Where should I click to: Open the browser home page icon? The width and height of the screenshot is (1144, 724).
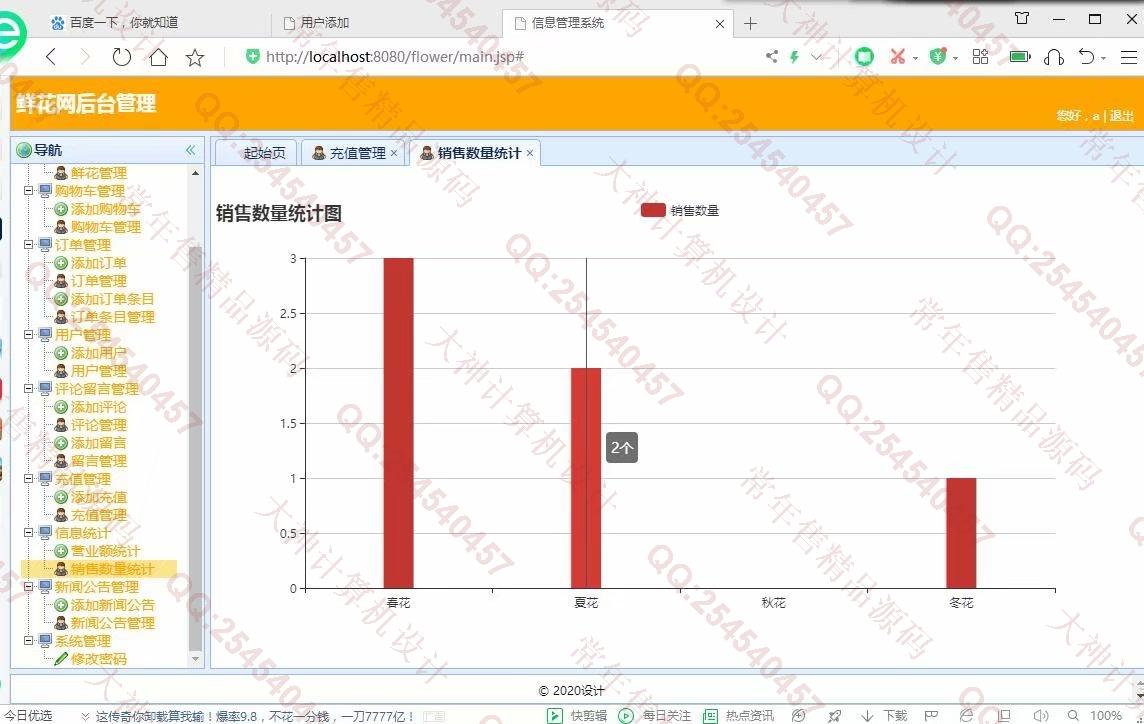pos(158,57)
